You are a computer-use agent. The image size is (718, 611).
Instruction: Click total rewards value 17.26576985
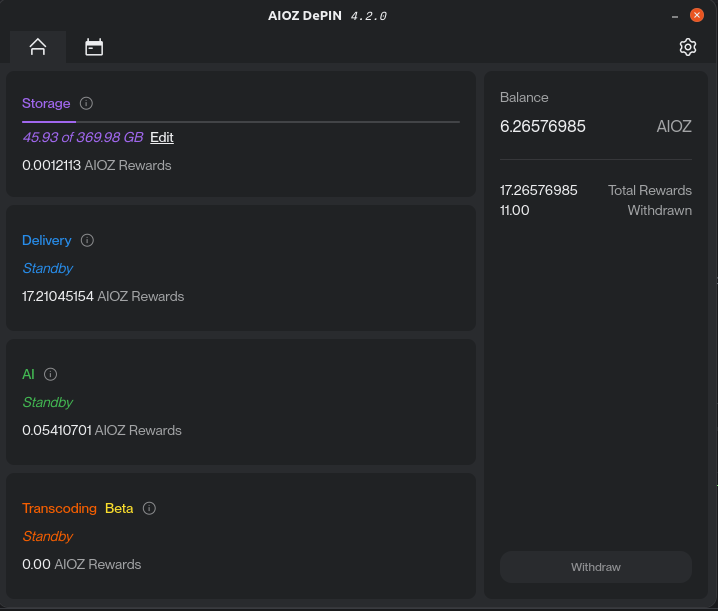coord(538,191)
